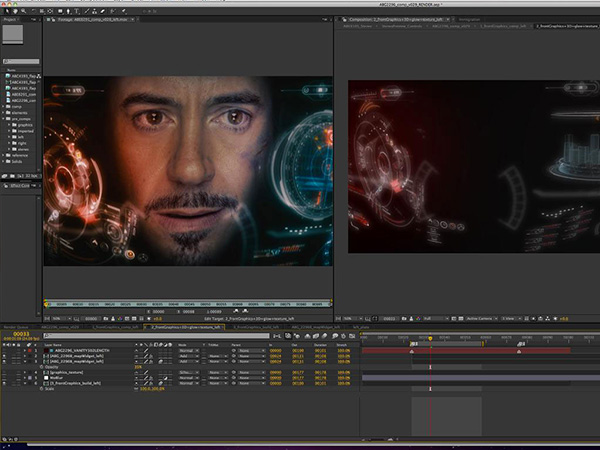The image size is (600, 450).
Task: Select the Type text tool
Action: pos(76,11)
